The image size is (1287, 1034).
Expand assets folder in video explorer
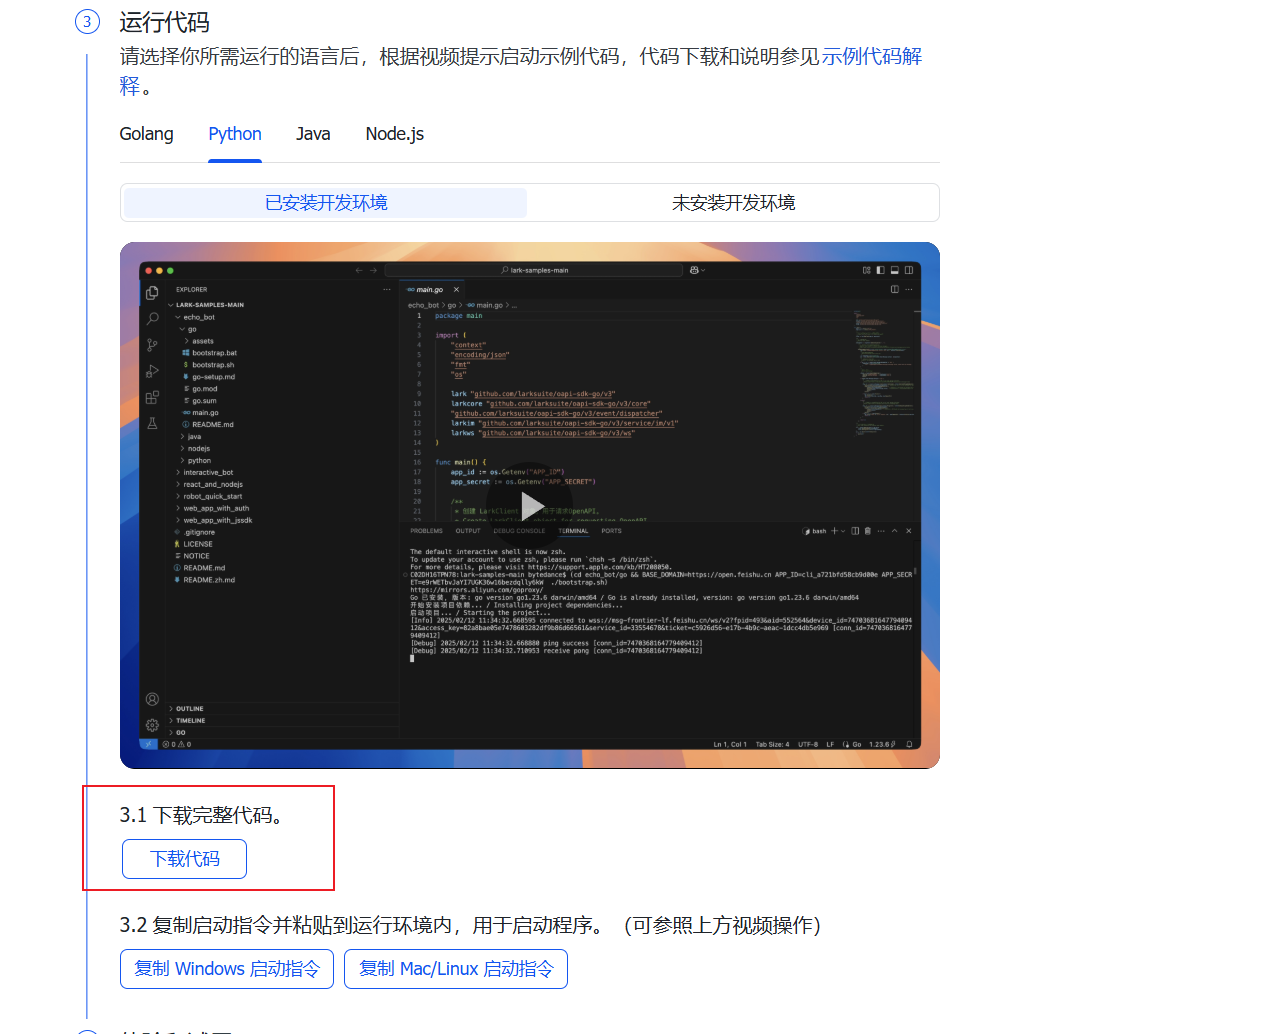199,341
